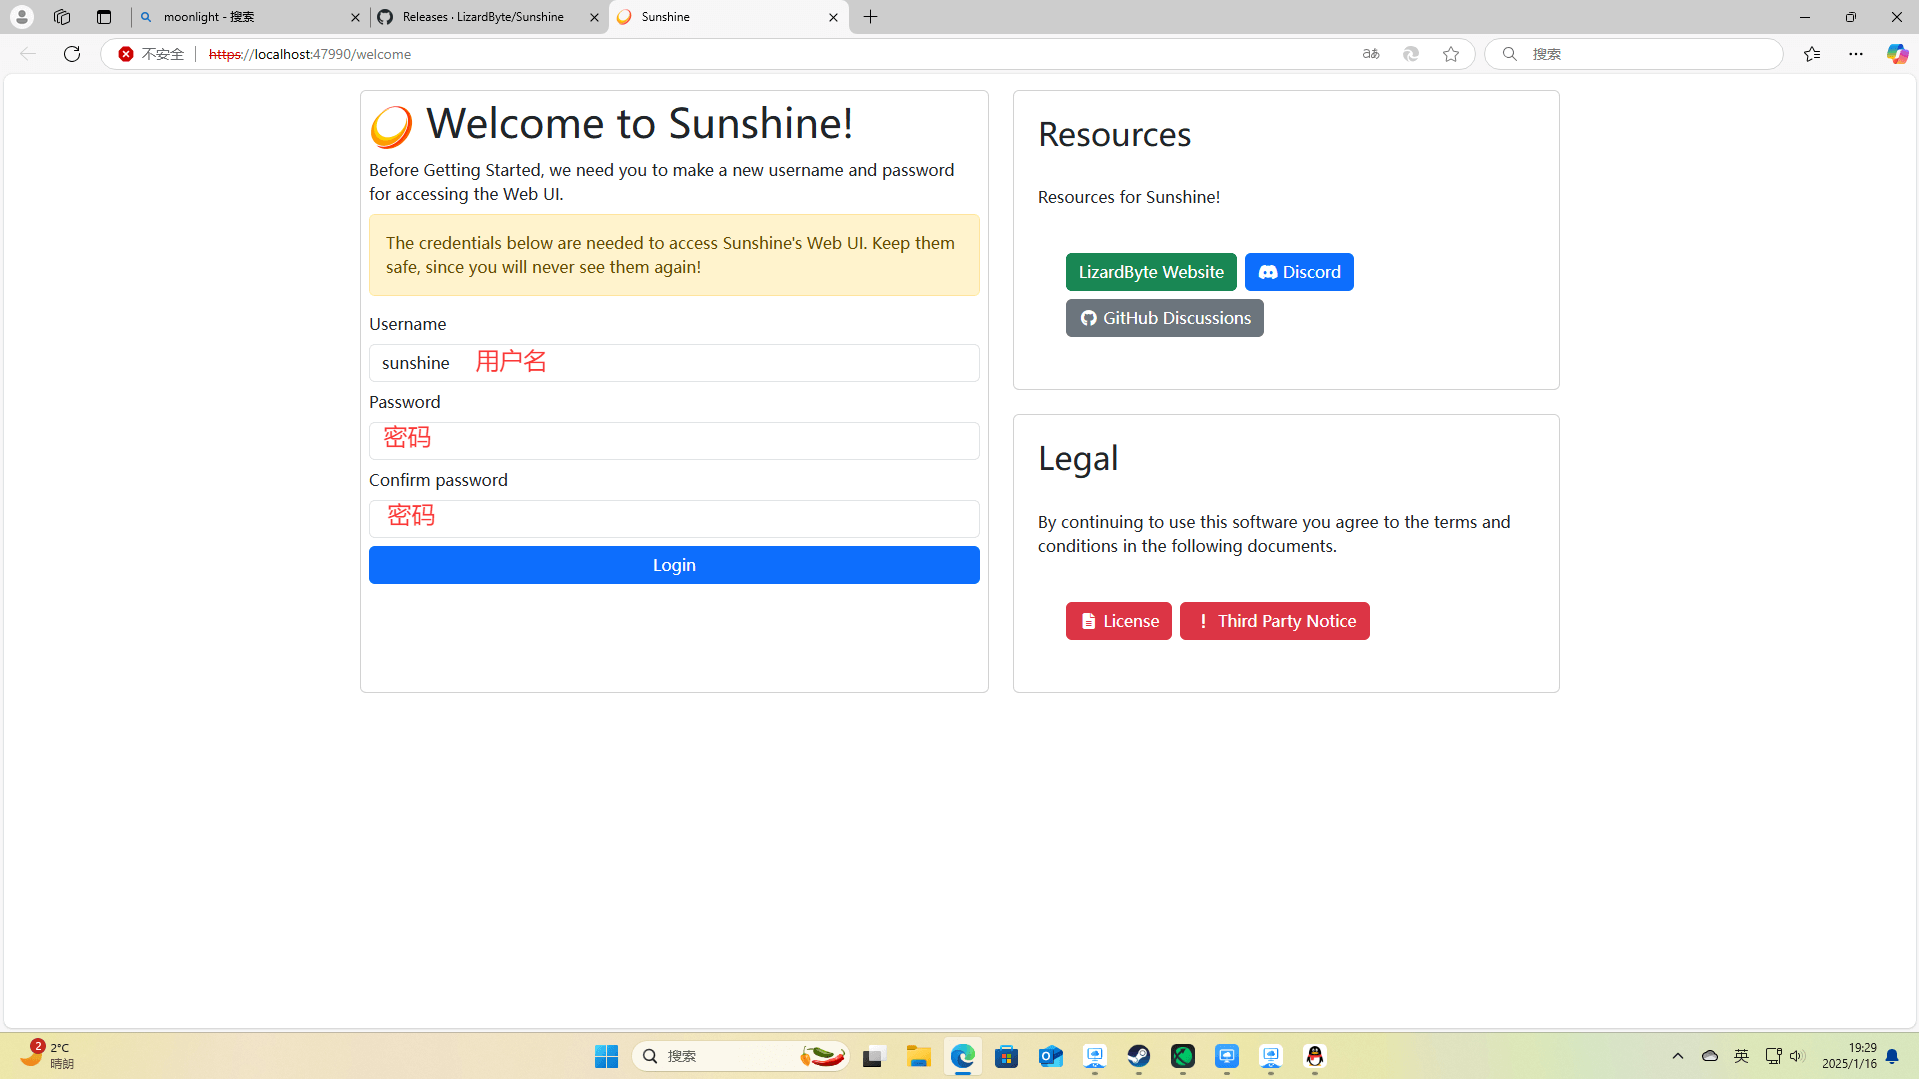
Task: Close the Releases LizardByte/Sunshine tab
Action: point(594,17)
